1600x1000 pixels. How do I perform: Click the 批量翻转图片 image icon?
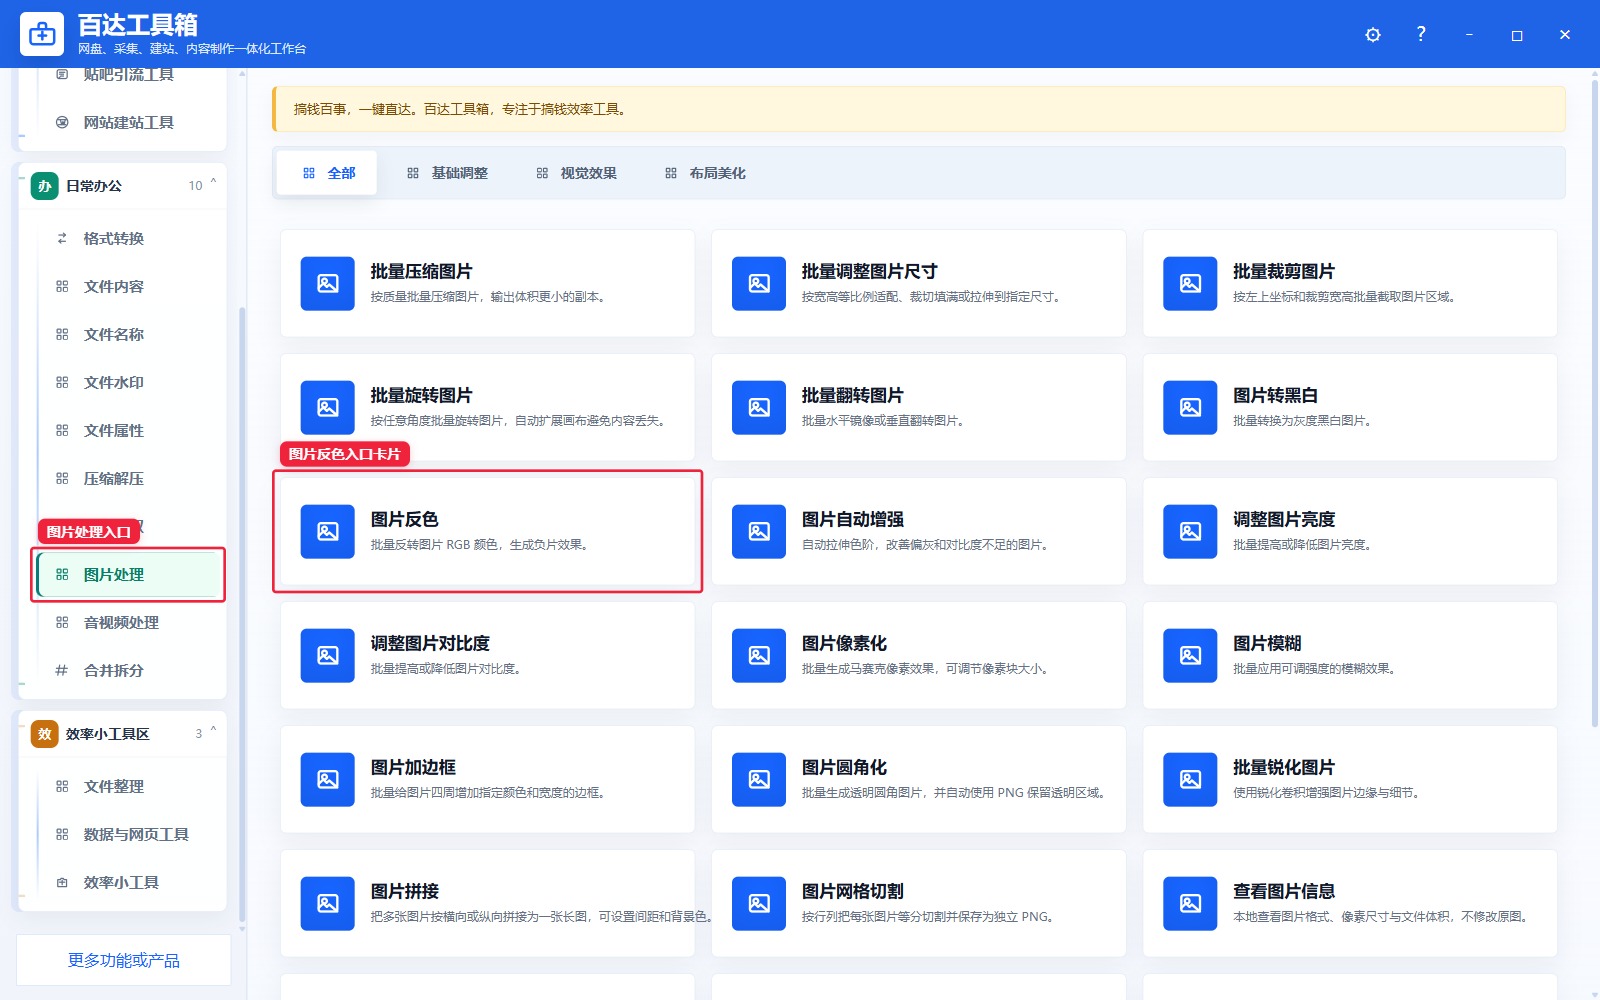(759, 407)
